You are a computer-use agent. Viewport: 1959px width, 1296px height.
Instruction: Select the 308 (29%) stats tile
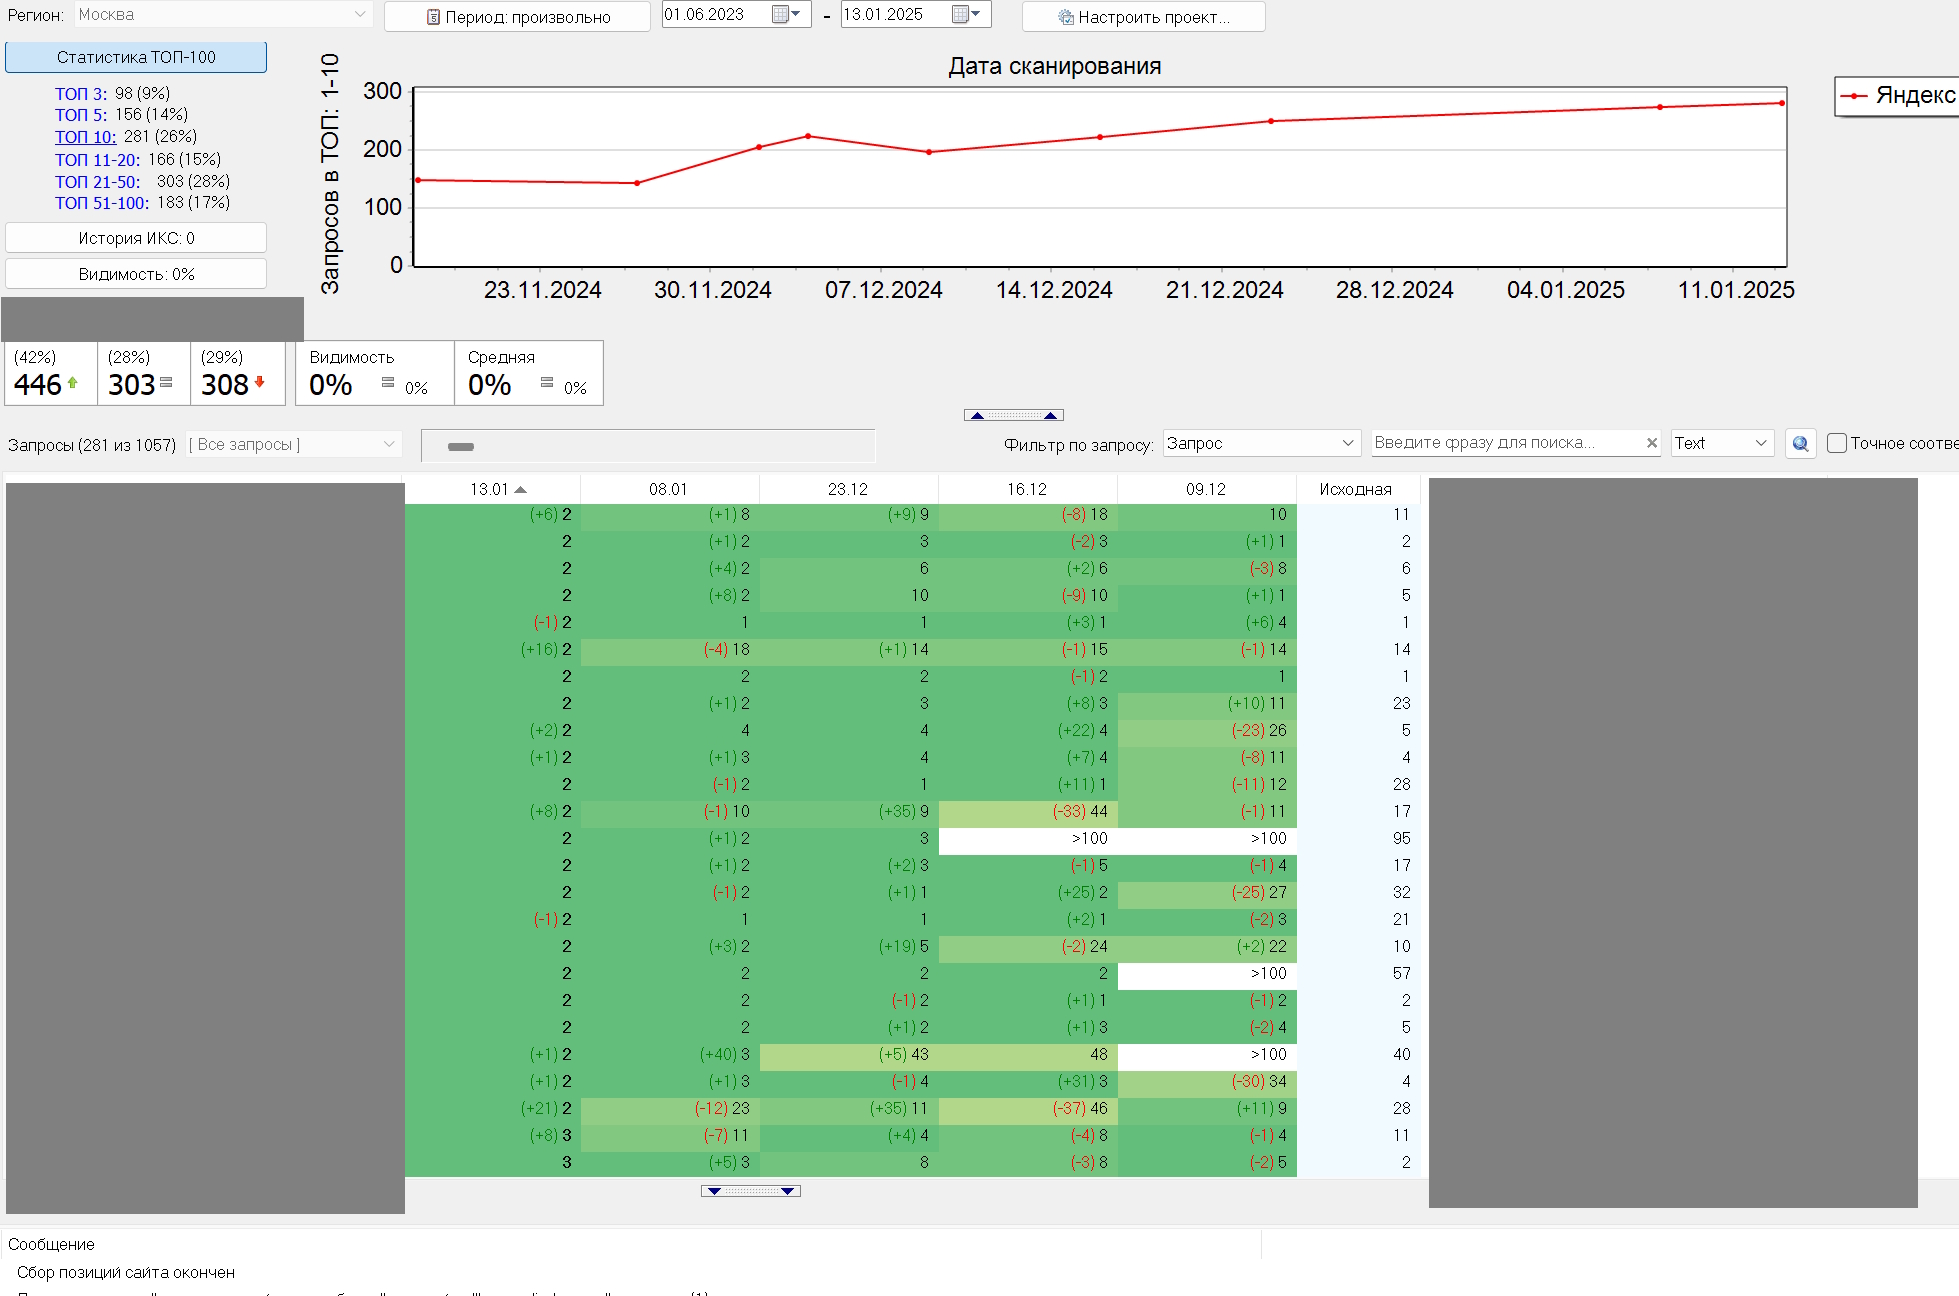pyautogui.click(x=236, y=373)
